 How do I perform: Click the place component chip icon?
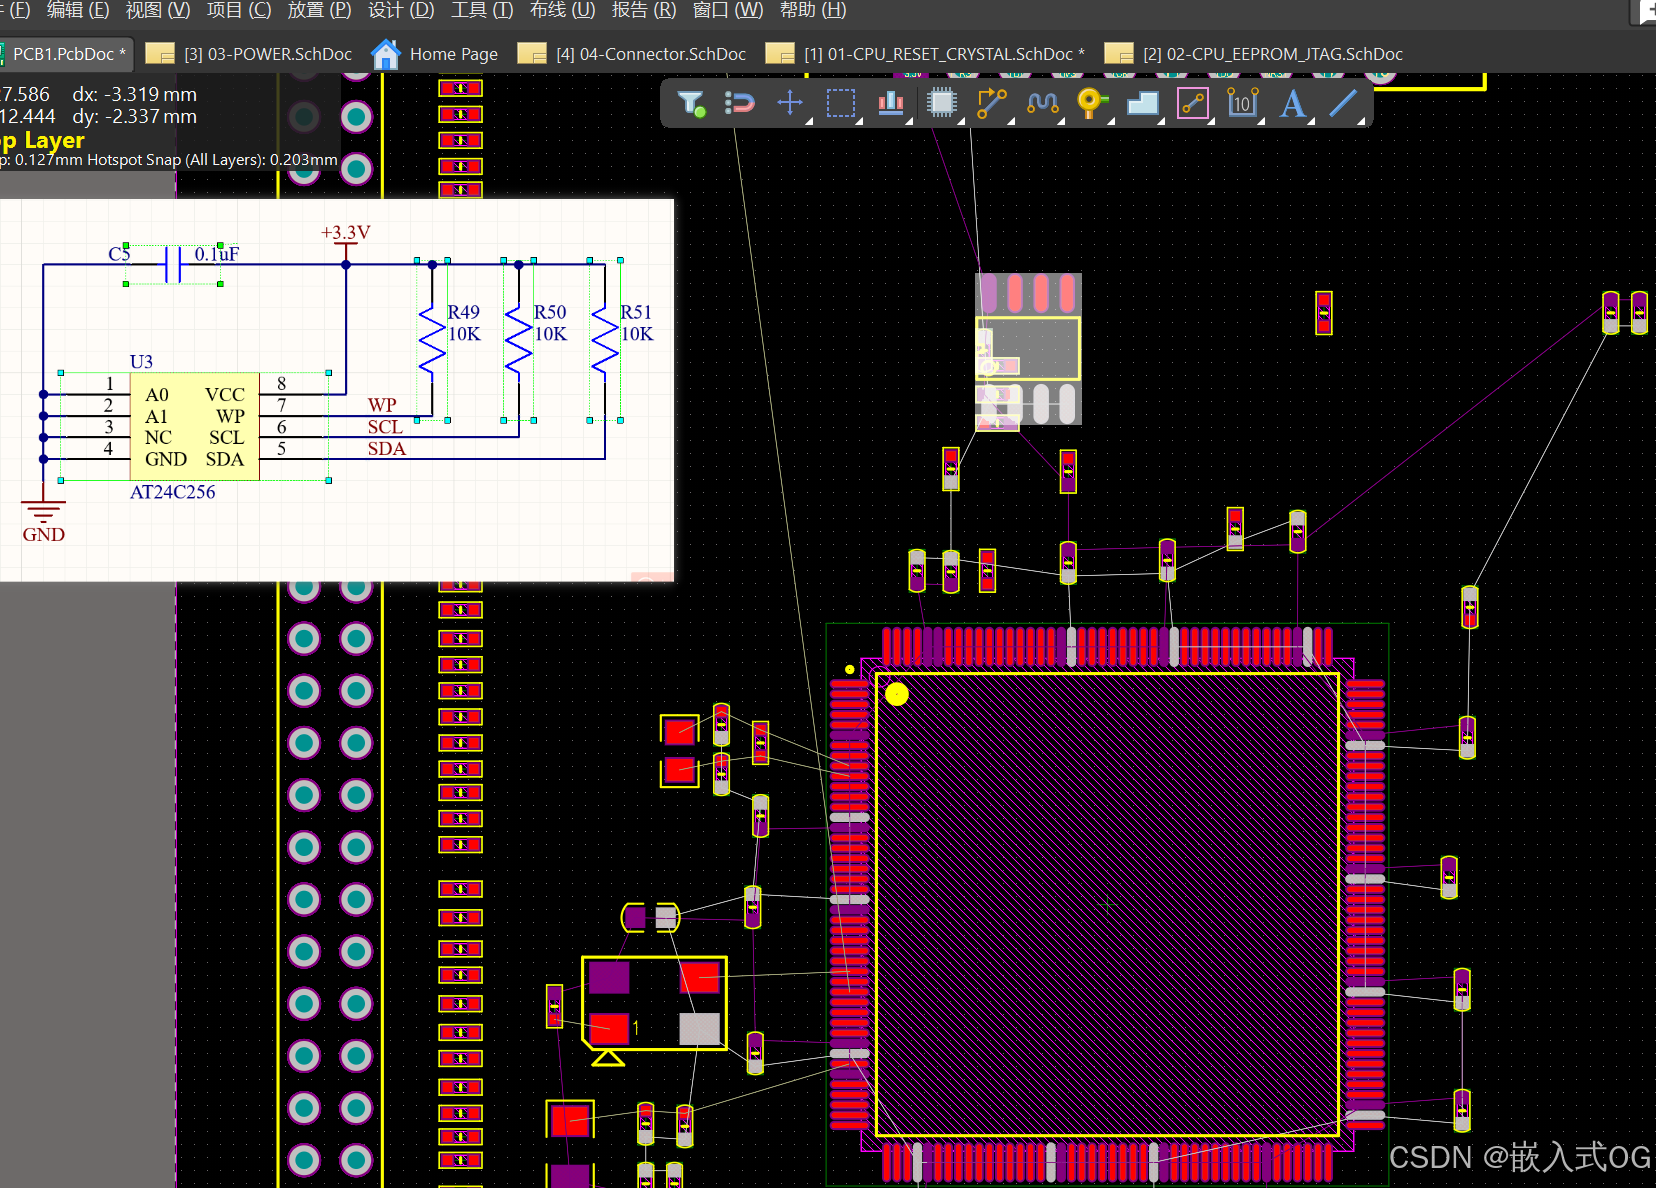(x=942, y=103)
